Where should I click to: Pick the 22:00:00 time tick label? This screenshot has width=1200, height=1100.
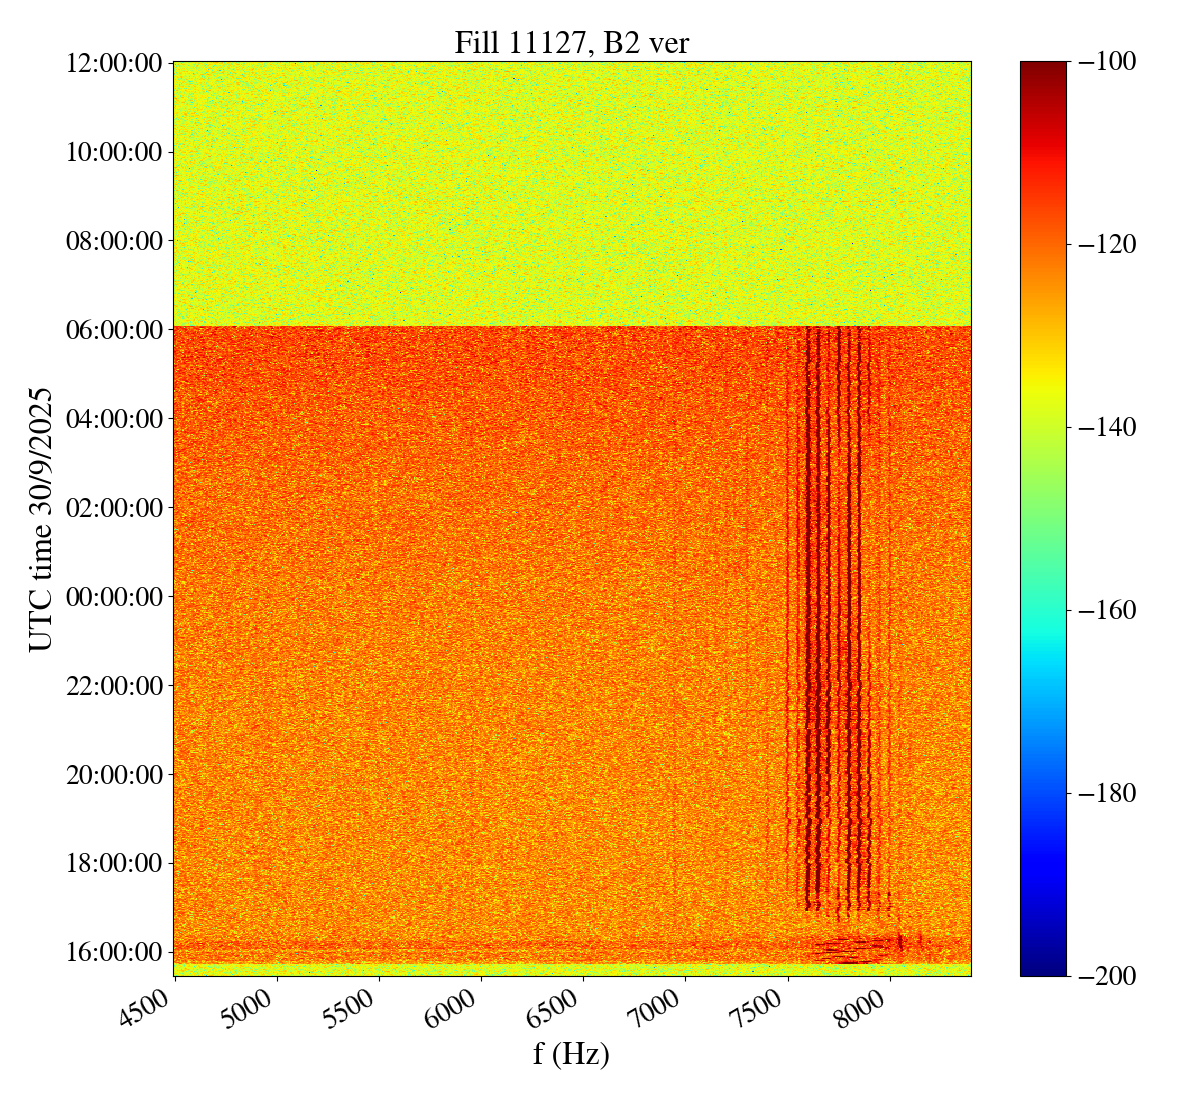point(114,686)
